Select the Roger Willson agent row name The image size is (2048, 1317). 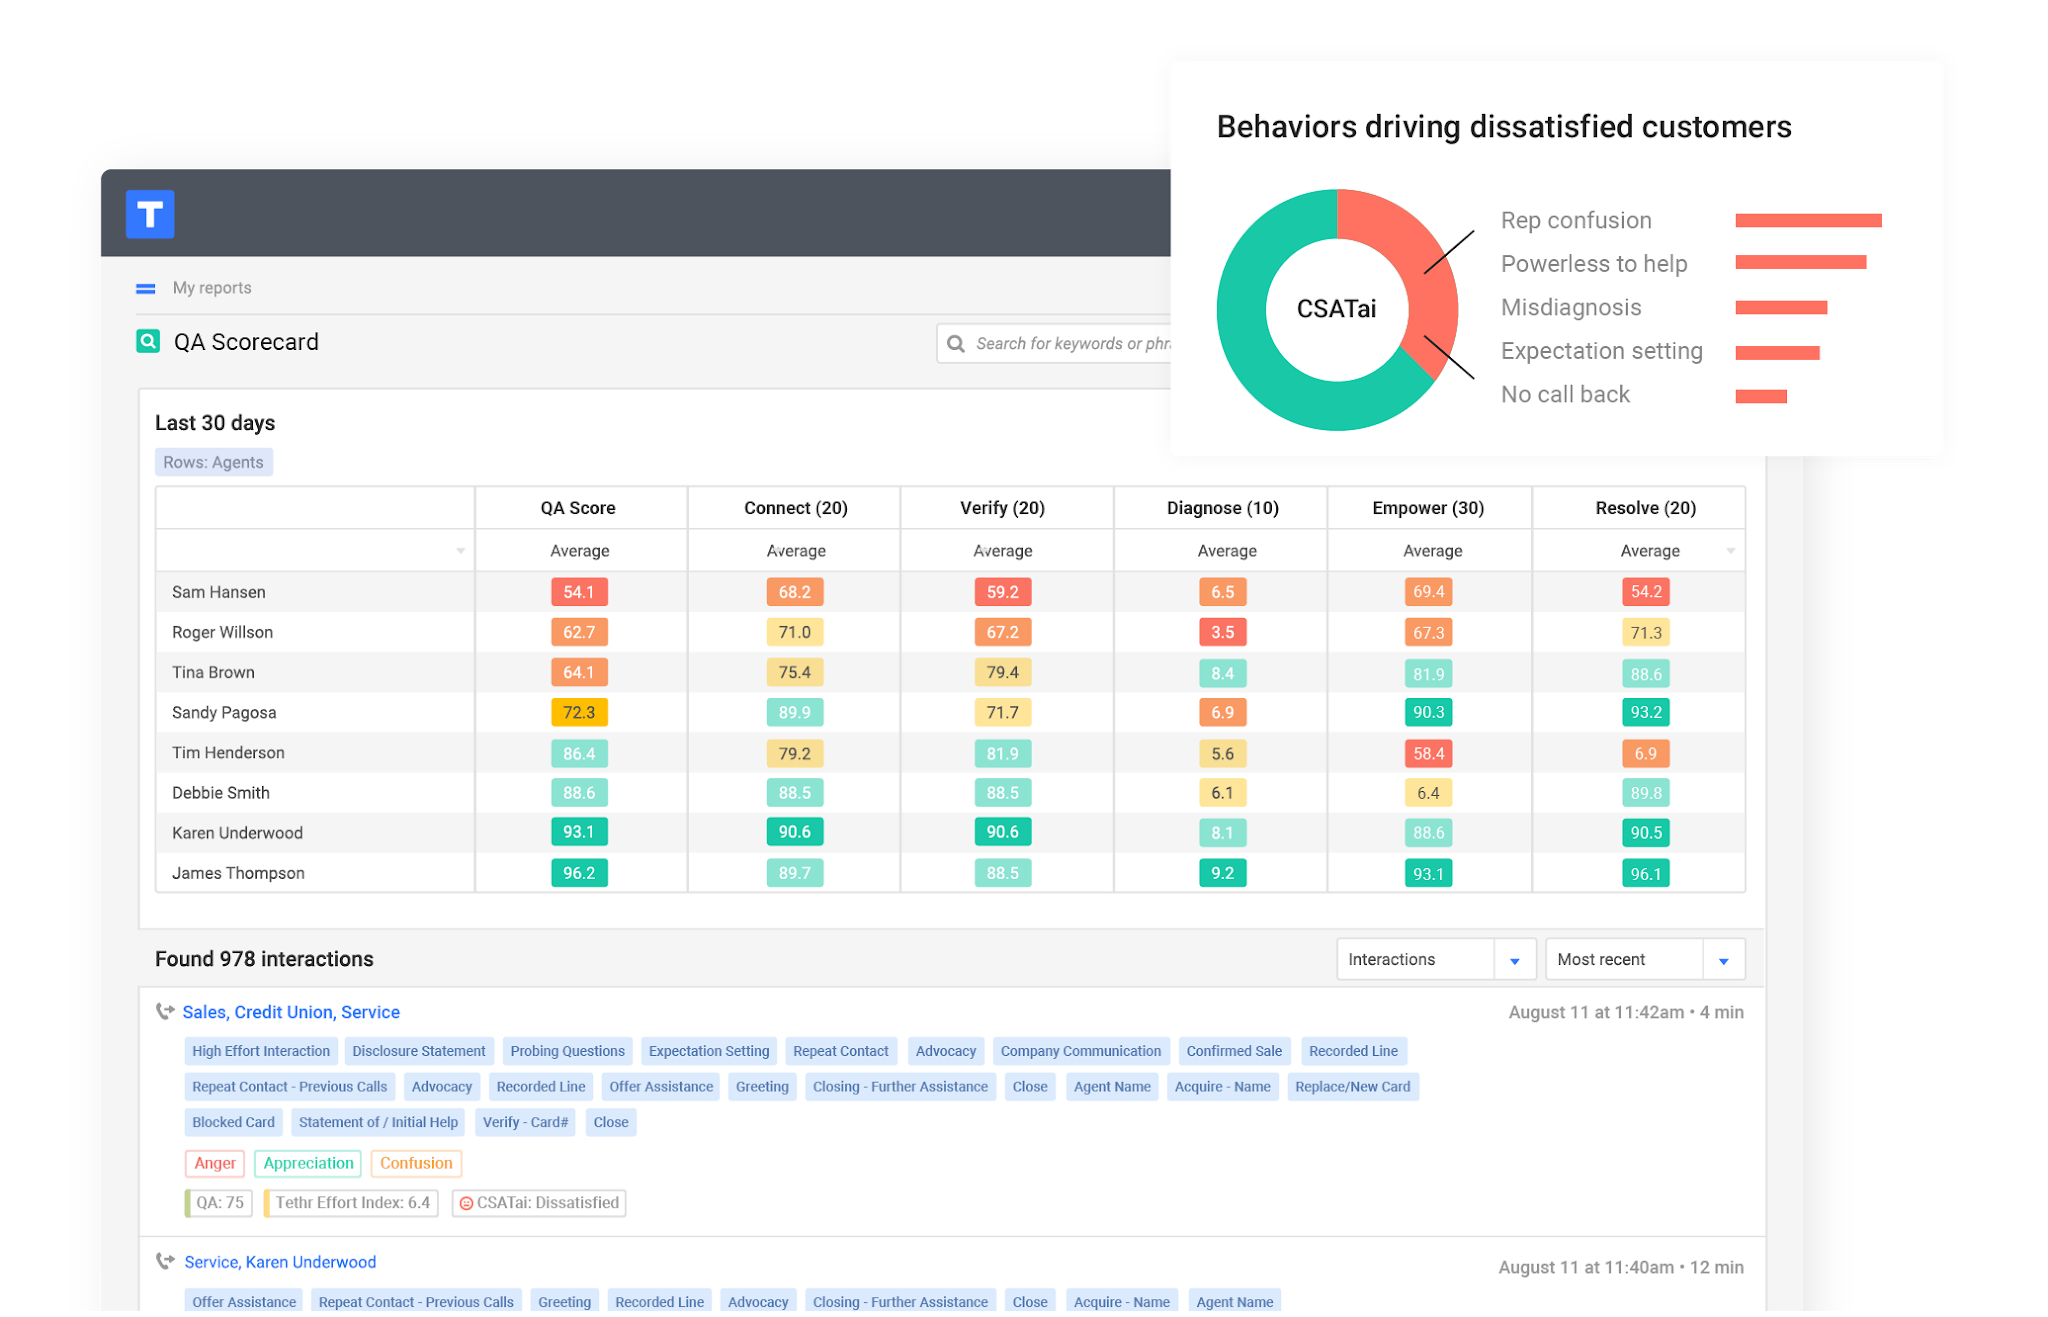tap(222, 633)
